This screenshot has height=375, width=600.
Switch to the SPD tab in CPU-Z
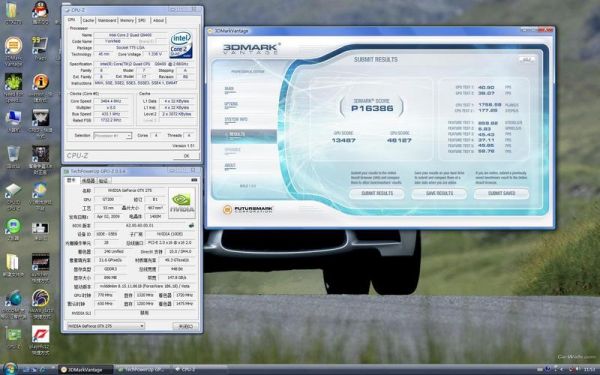(142, 20)
